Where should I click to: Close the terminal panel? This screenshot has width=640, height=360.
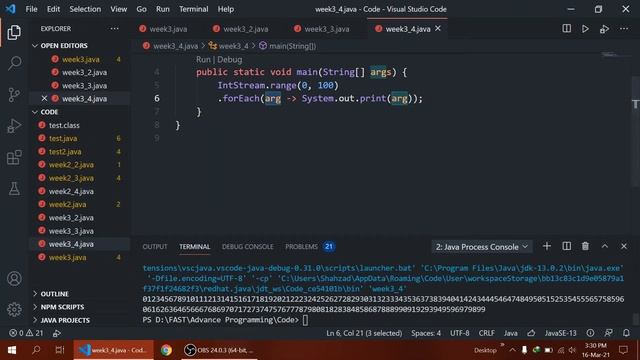(x=624, y=246)
